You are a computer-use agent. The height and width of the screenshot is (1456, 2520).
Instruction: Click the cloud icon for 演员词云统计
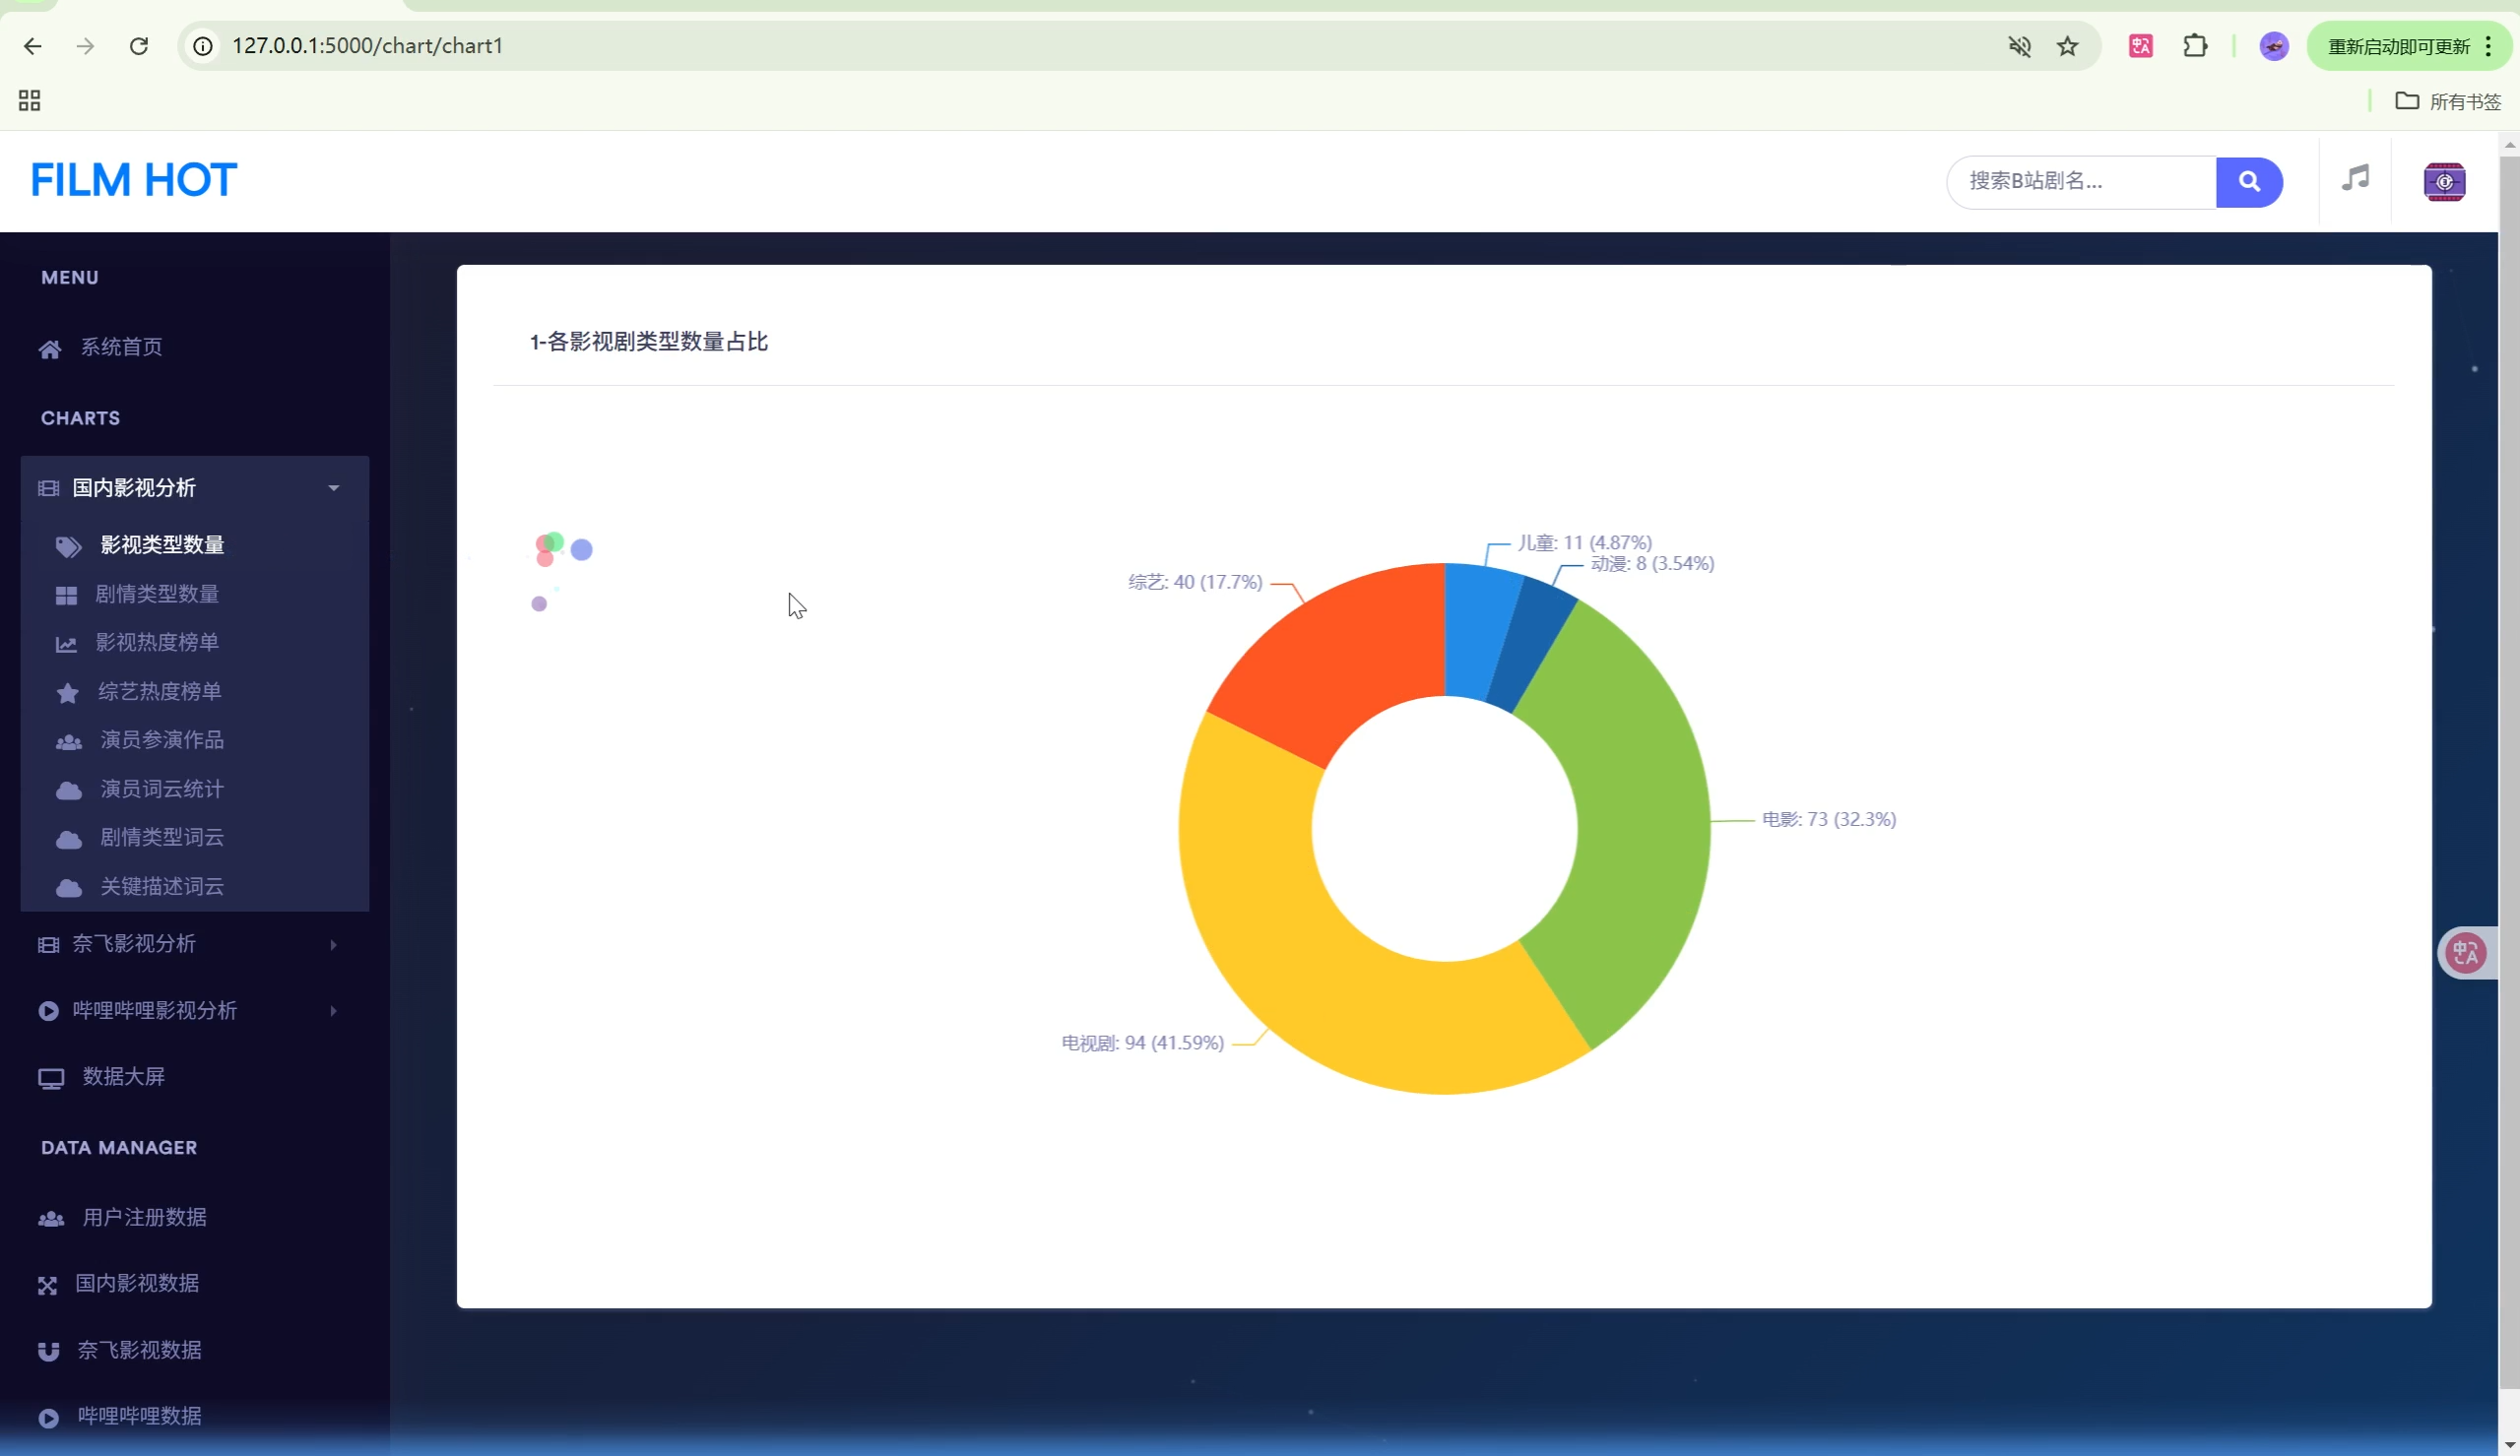(x=68, y=790)
